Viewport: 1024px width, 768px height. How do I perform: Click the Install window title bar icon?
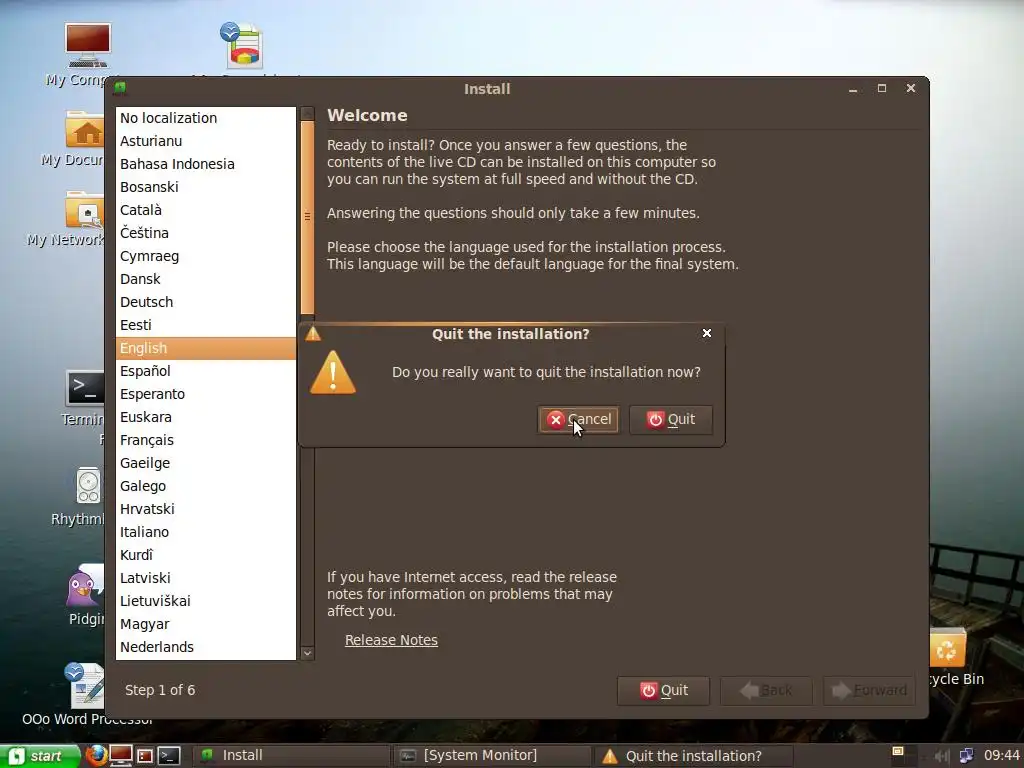(x=120, y=88)
